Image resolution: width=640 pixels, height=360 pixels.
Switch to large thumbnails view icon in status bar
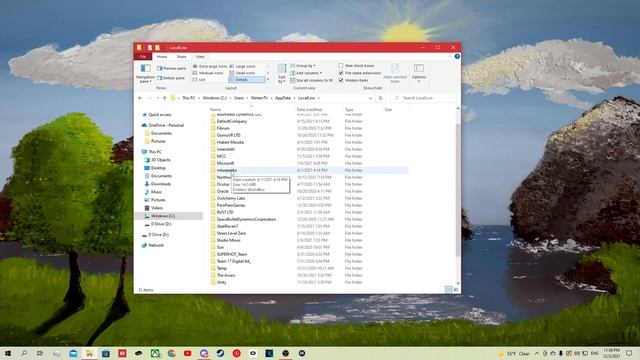pyautogui.click(x=456, y=289)
